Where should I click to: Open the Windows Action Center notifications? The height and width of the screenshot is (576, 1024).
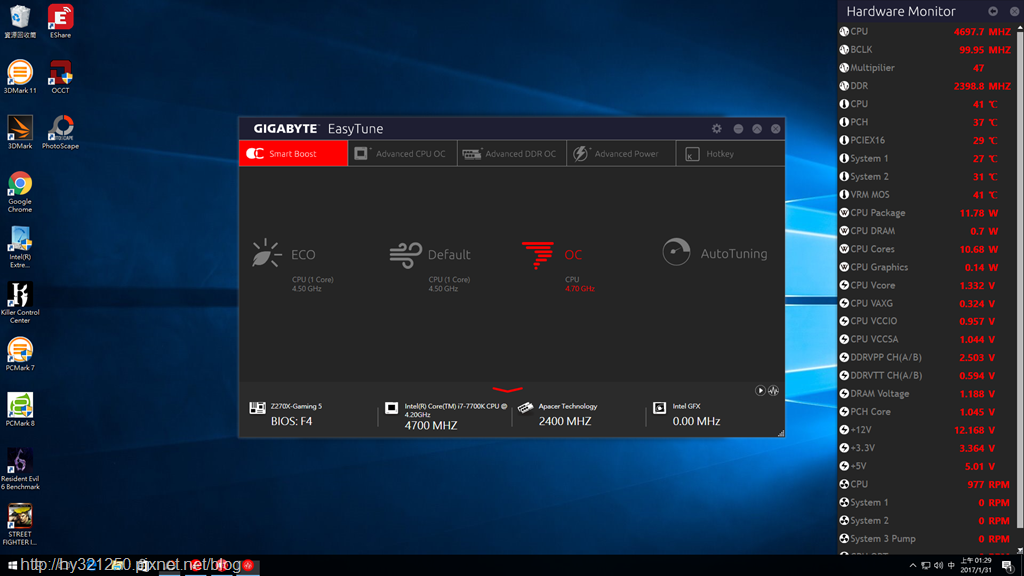(x=1008, y=566)
